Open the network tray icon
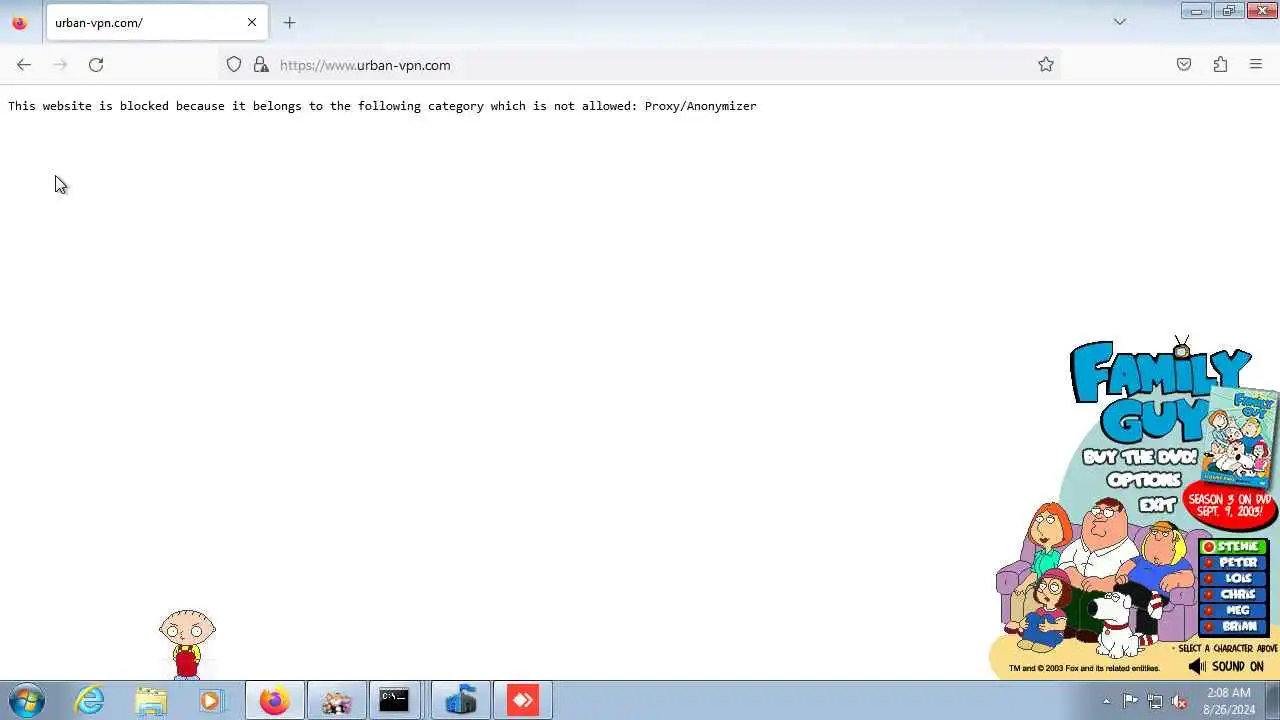Viewport: 1280px width, 720px height. tap(1155, 701)
